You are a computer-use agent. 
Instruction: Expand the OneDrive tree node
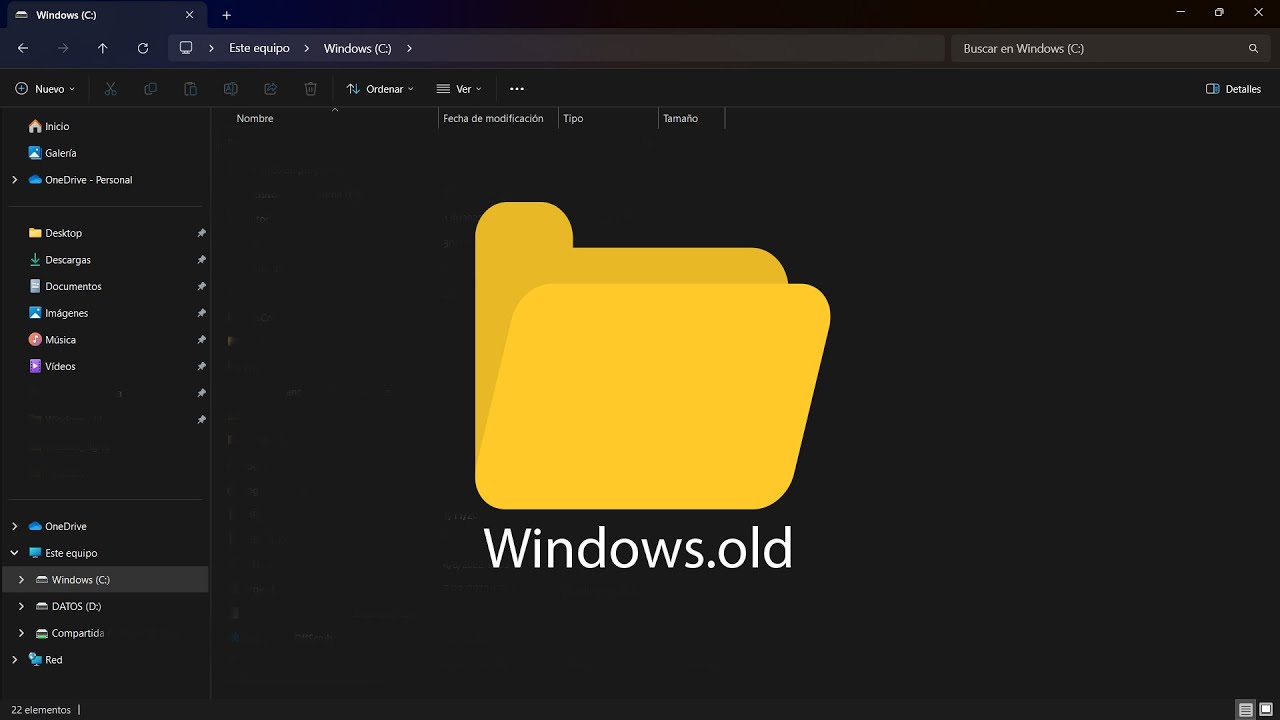pyautogui.click(x=14, y=526)
